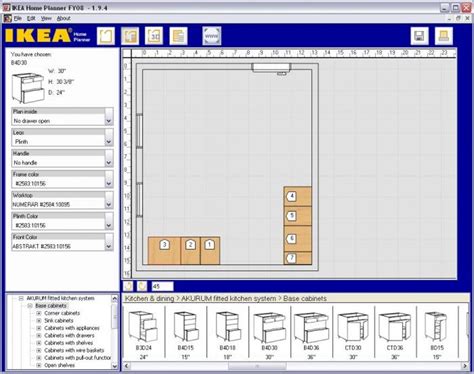Click the rotation angle input field
This screenshot has width=474, height=374.
coord(162,286)
